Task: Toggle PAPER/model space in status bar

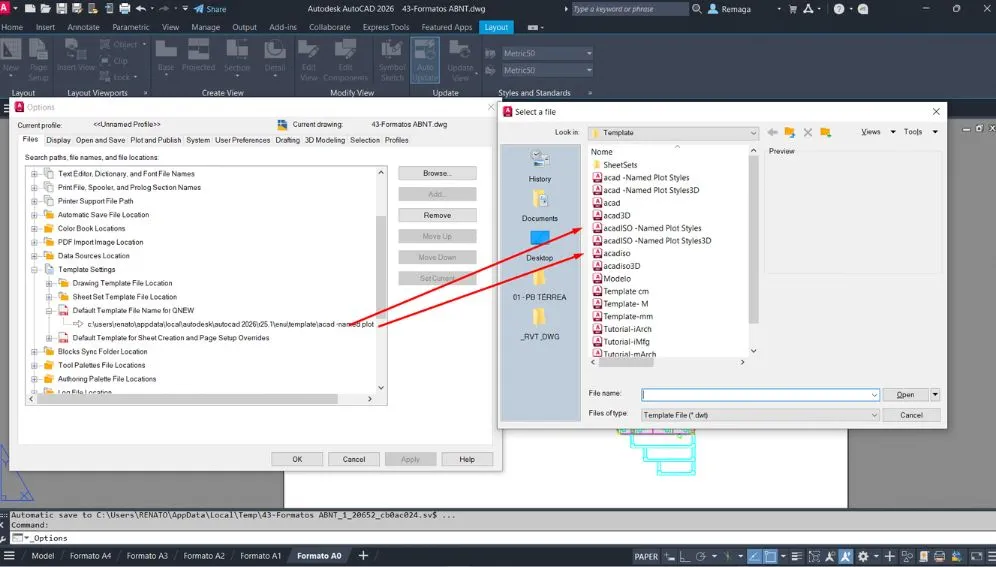Action: pyautogui.click(x=646, y=556)
